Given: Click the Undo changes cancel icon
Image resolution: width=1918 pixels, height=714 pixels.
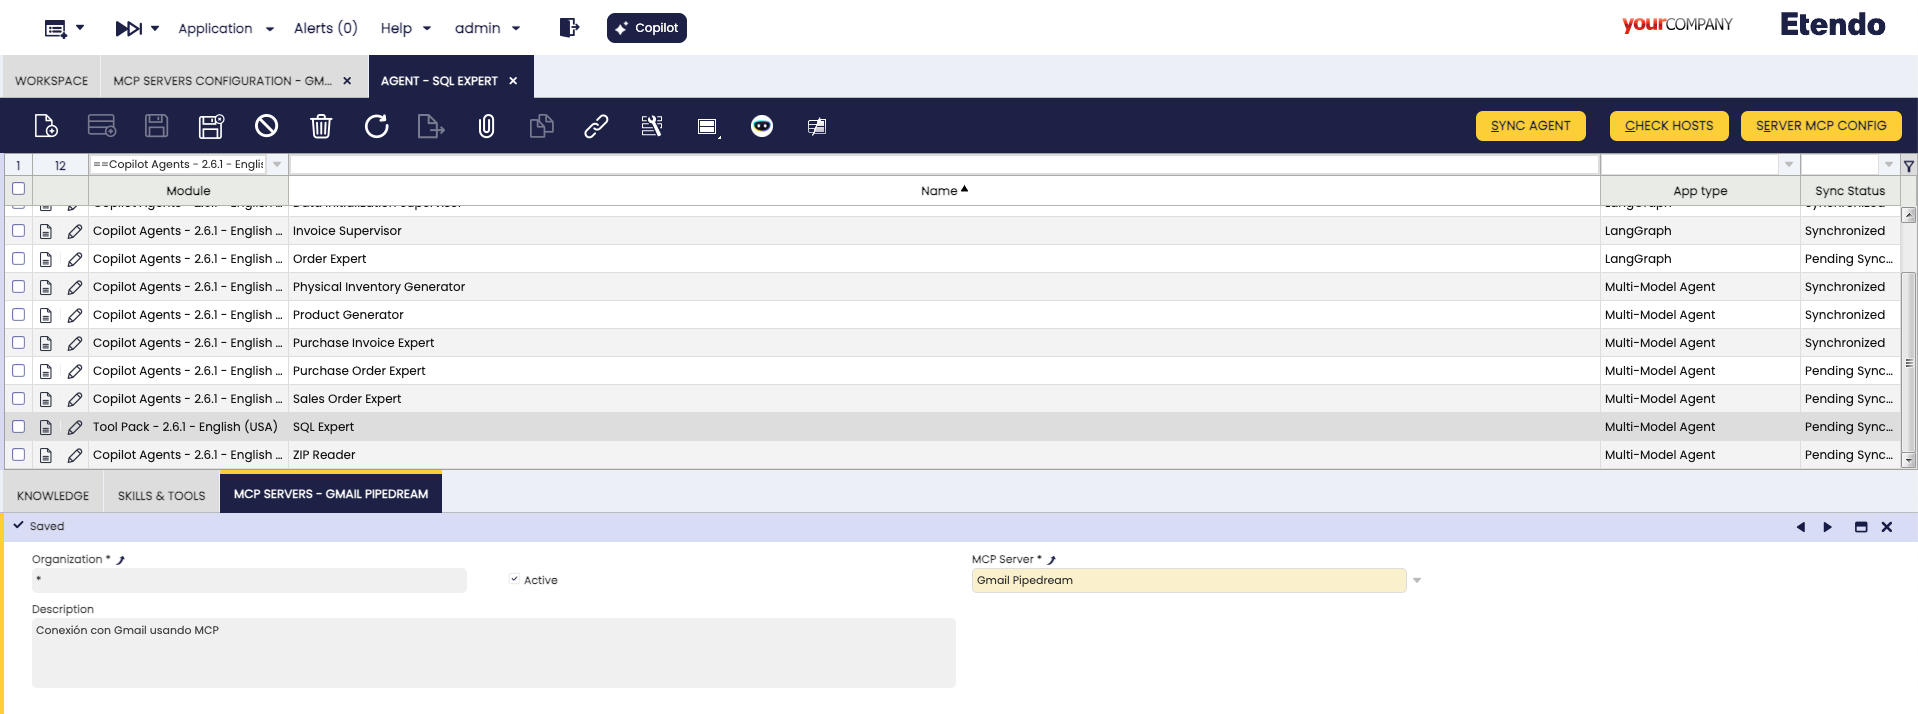Looking at the screenshot, I should point(266,126).
